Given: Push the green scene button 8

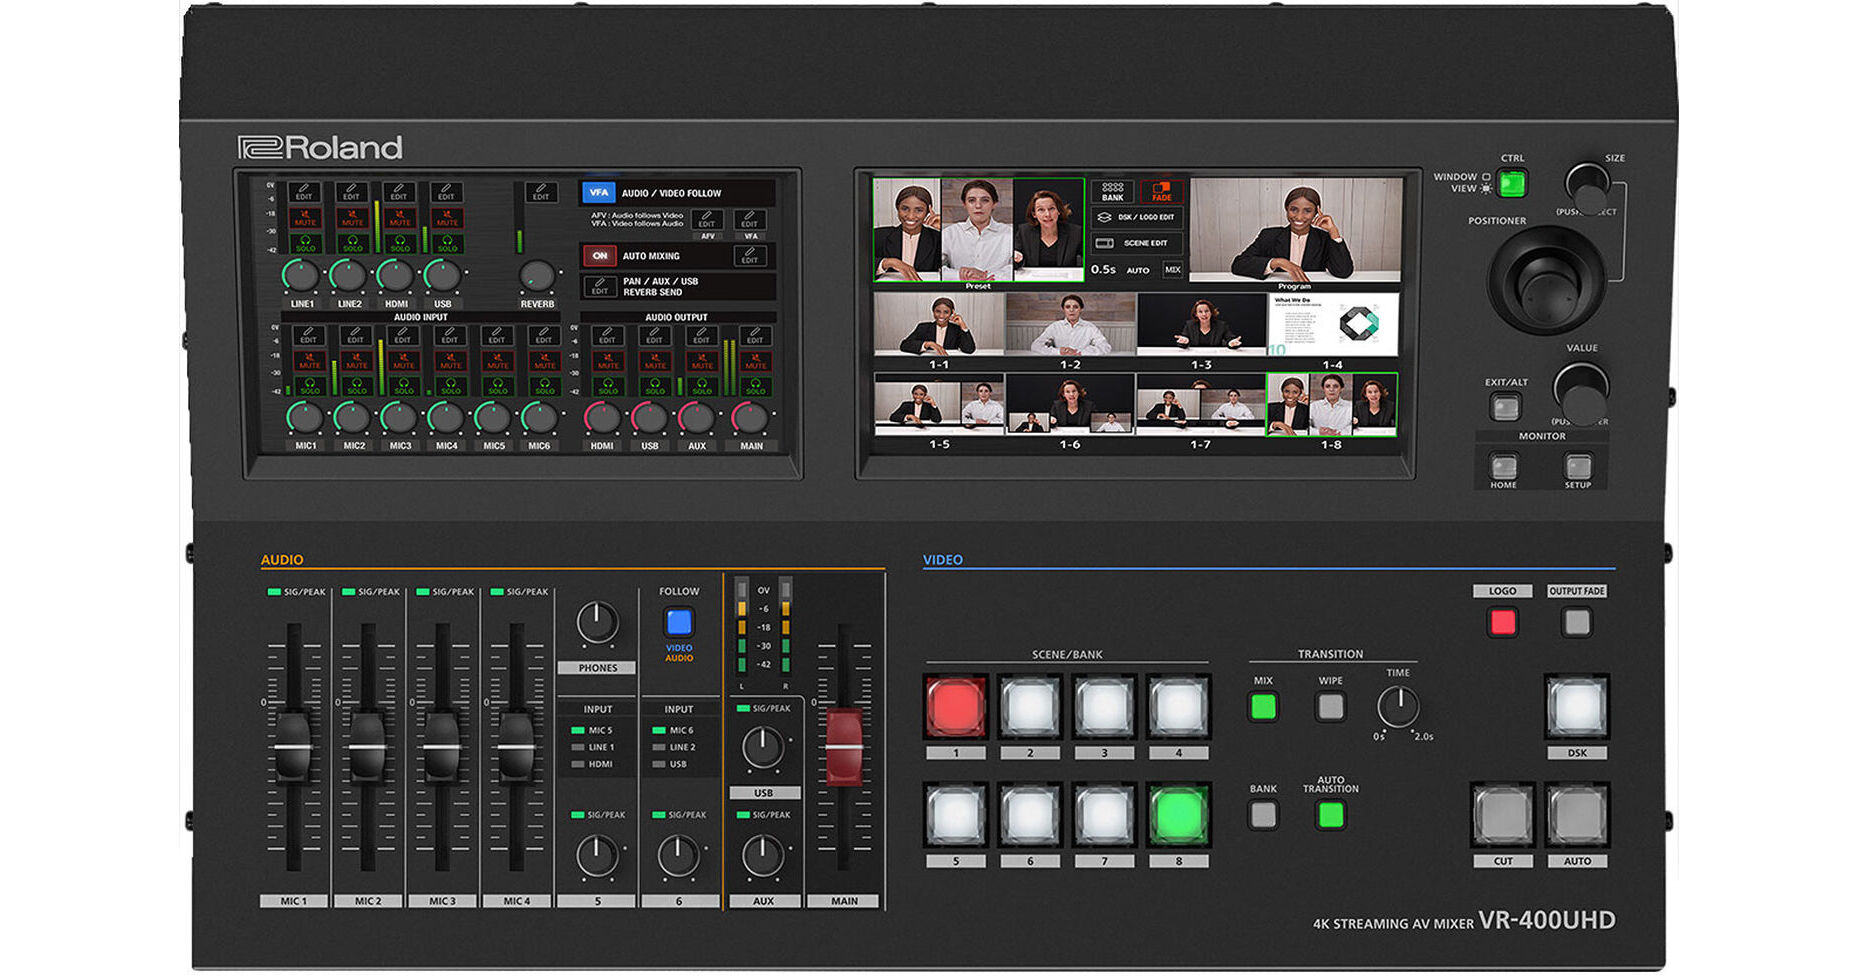Looking at the screenshot, I should pos(1178,814).
